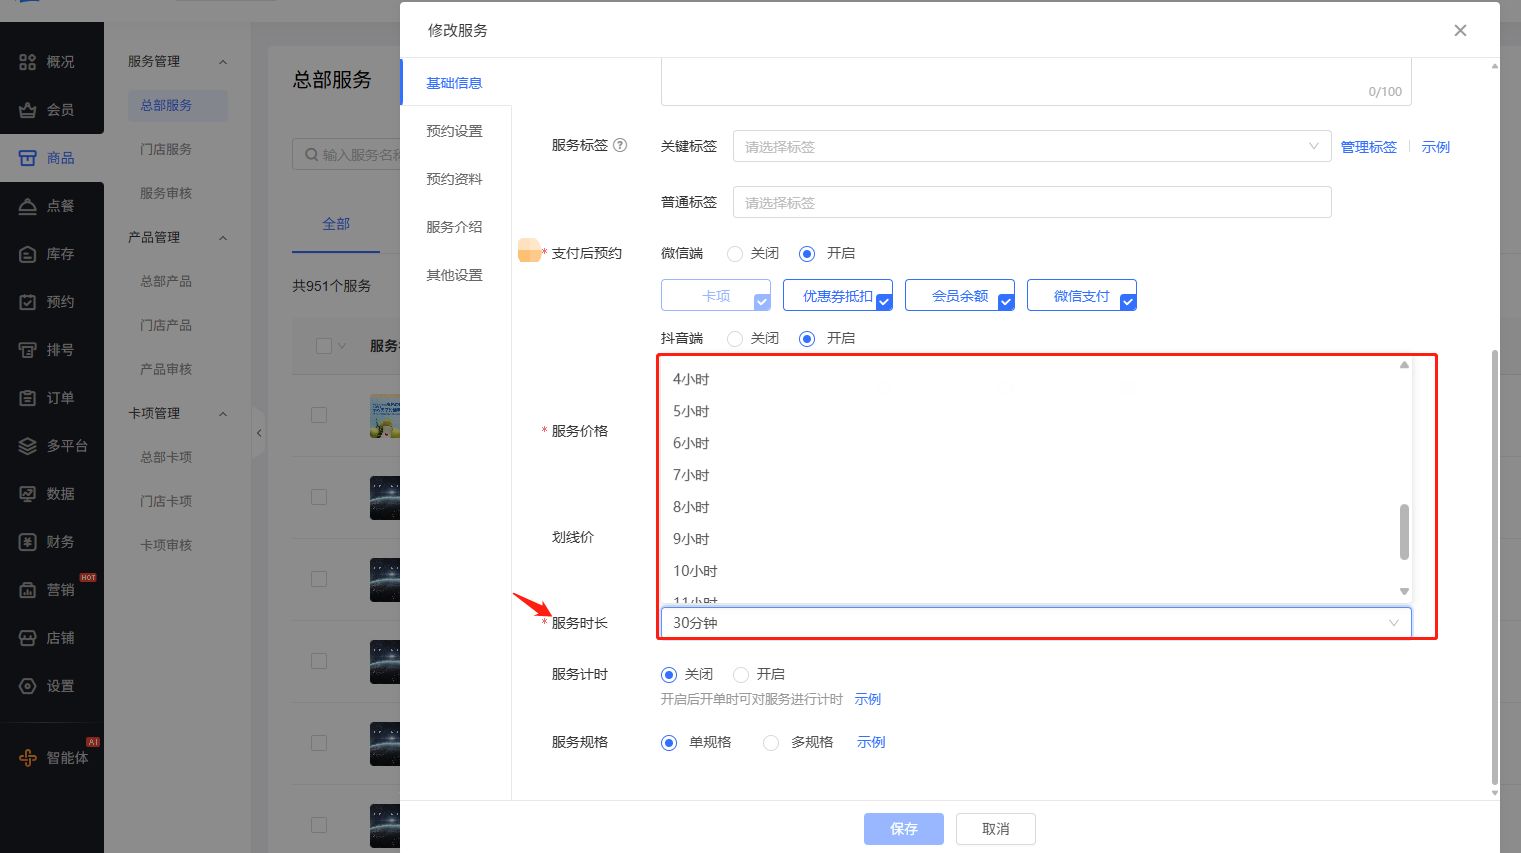Image resolution: width=1521 pixels, height=853 pixels.
Task: Expand the 服务时长 dropdown showing 30分钟
Action: click(1035, 623)
